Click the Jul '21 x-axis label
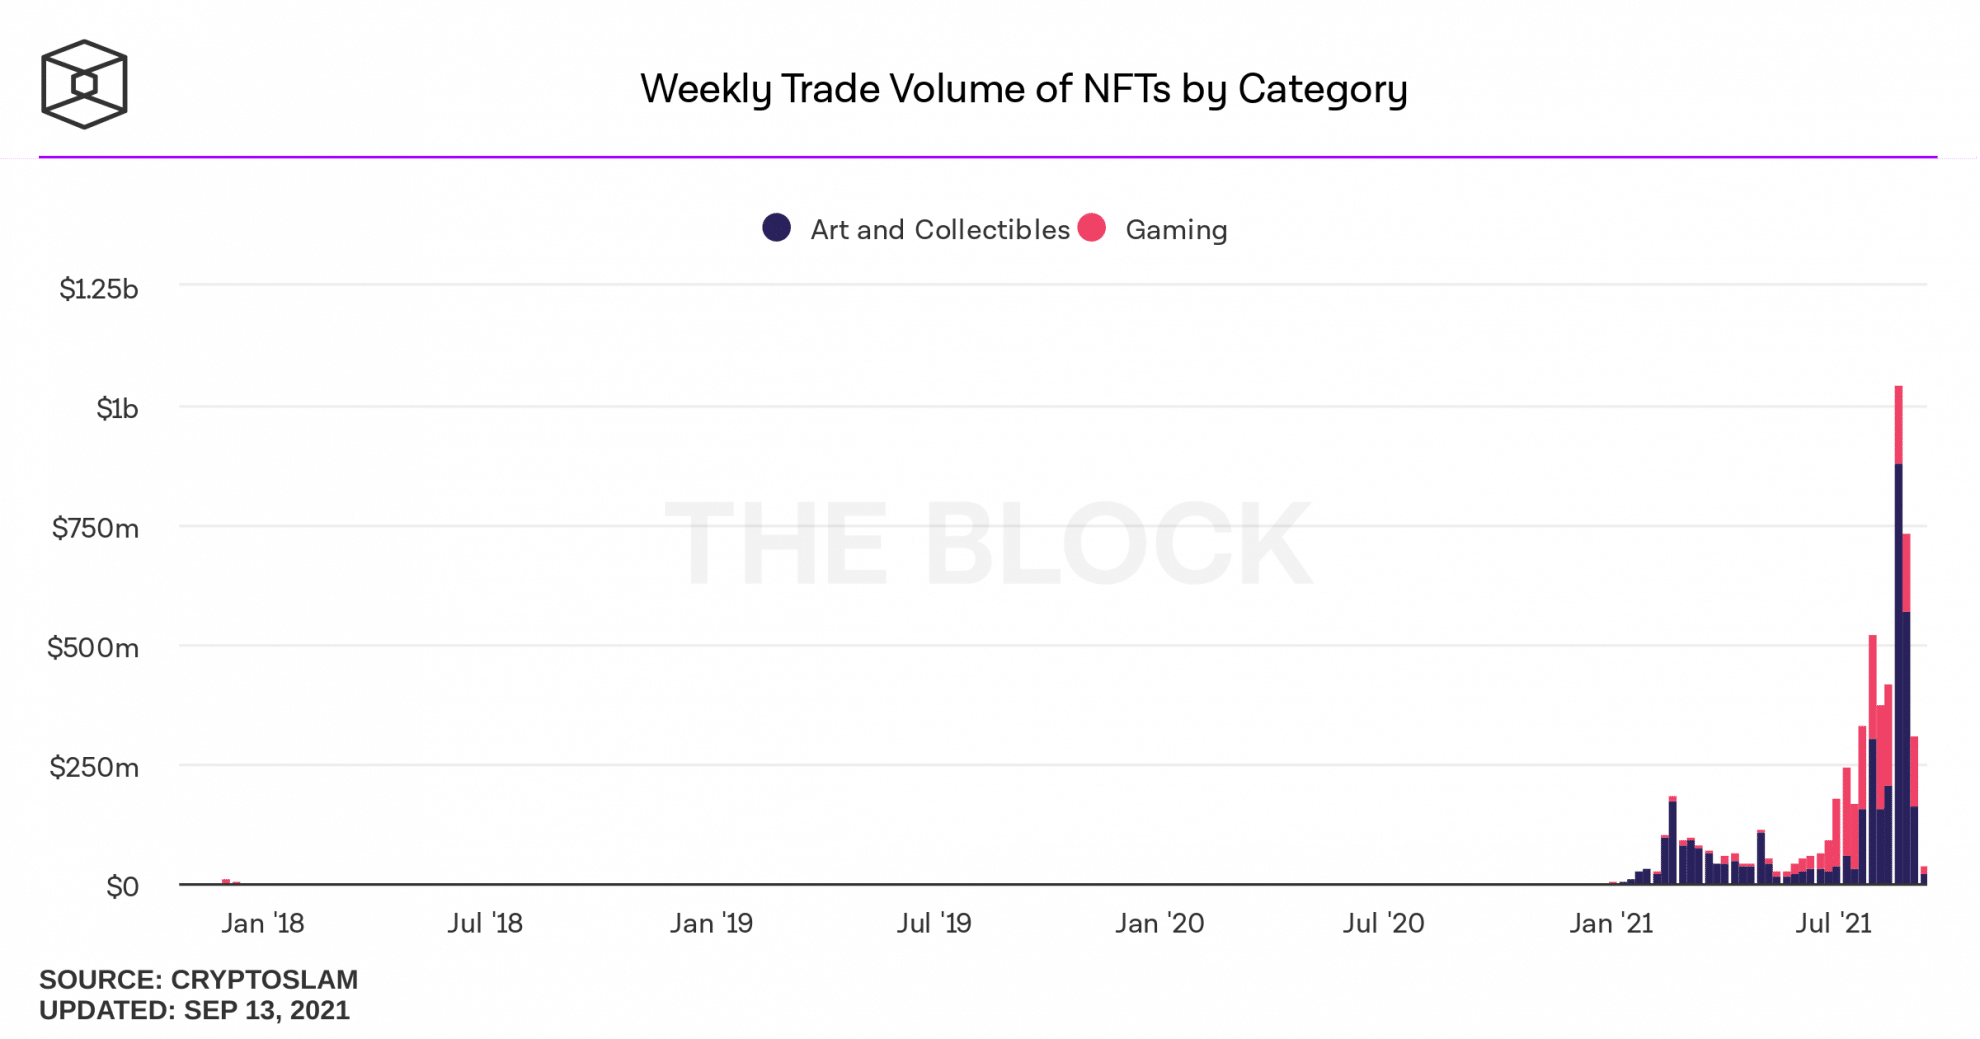1980x1039 pixels. 1833,923
